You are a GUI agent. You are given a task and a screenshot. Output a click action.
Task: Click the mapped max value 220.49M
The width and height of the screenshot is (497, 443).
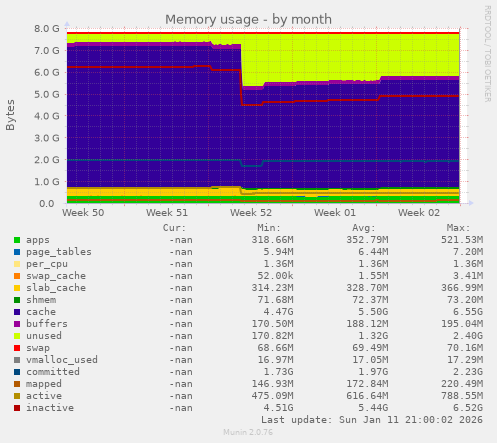tap(462, 384)
